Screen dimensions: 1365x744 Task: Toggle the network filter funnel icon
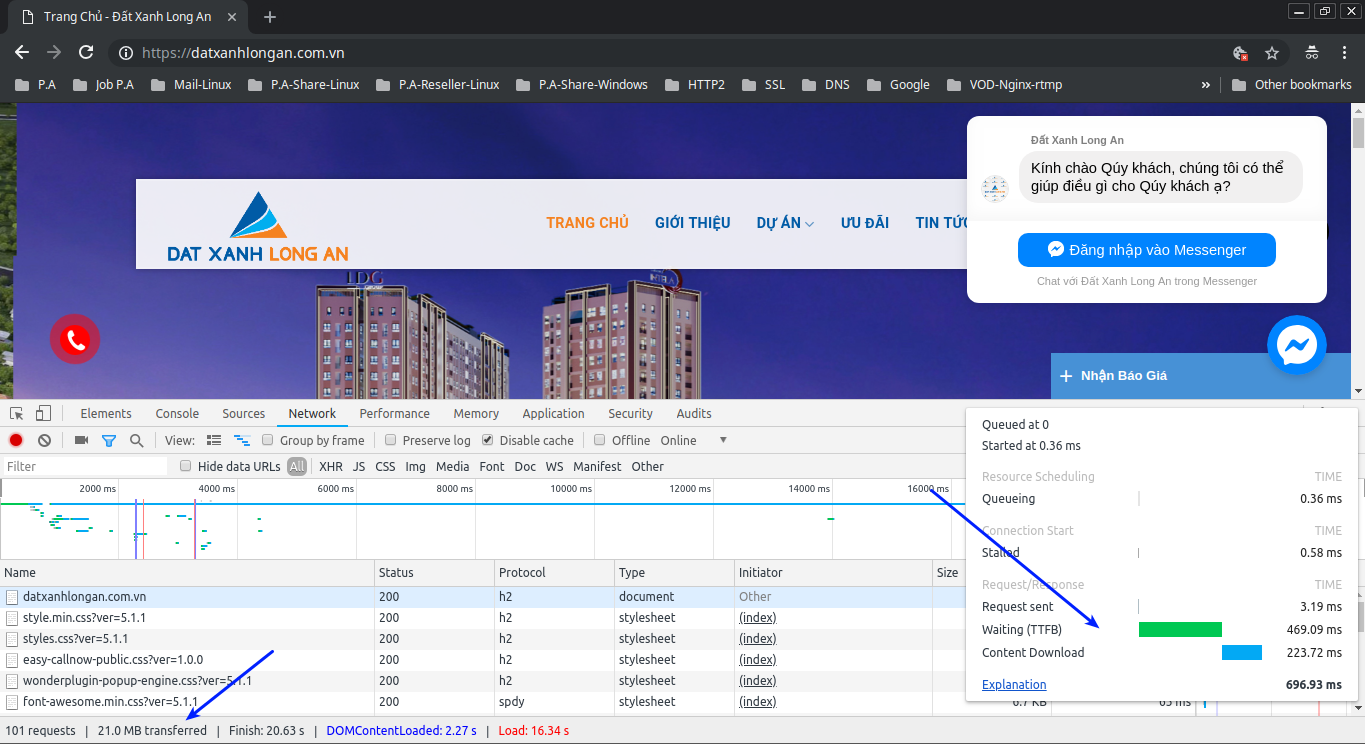109,440
